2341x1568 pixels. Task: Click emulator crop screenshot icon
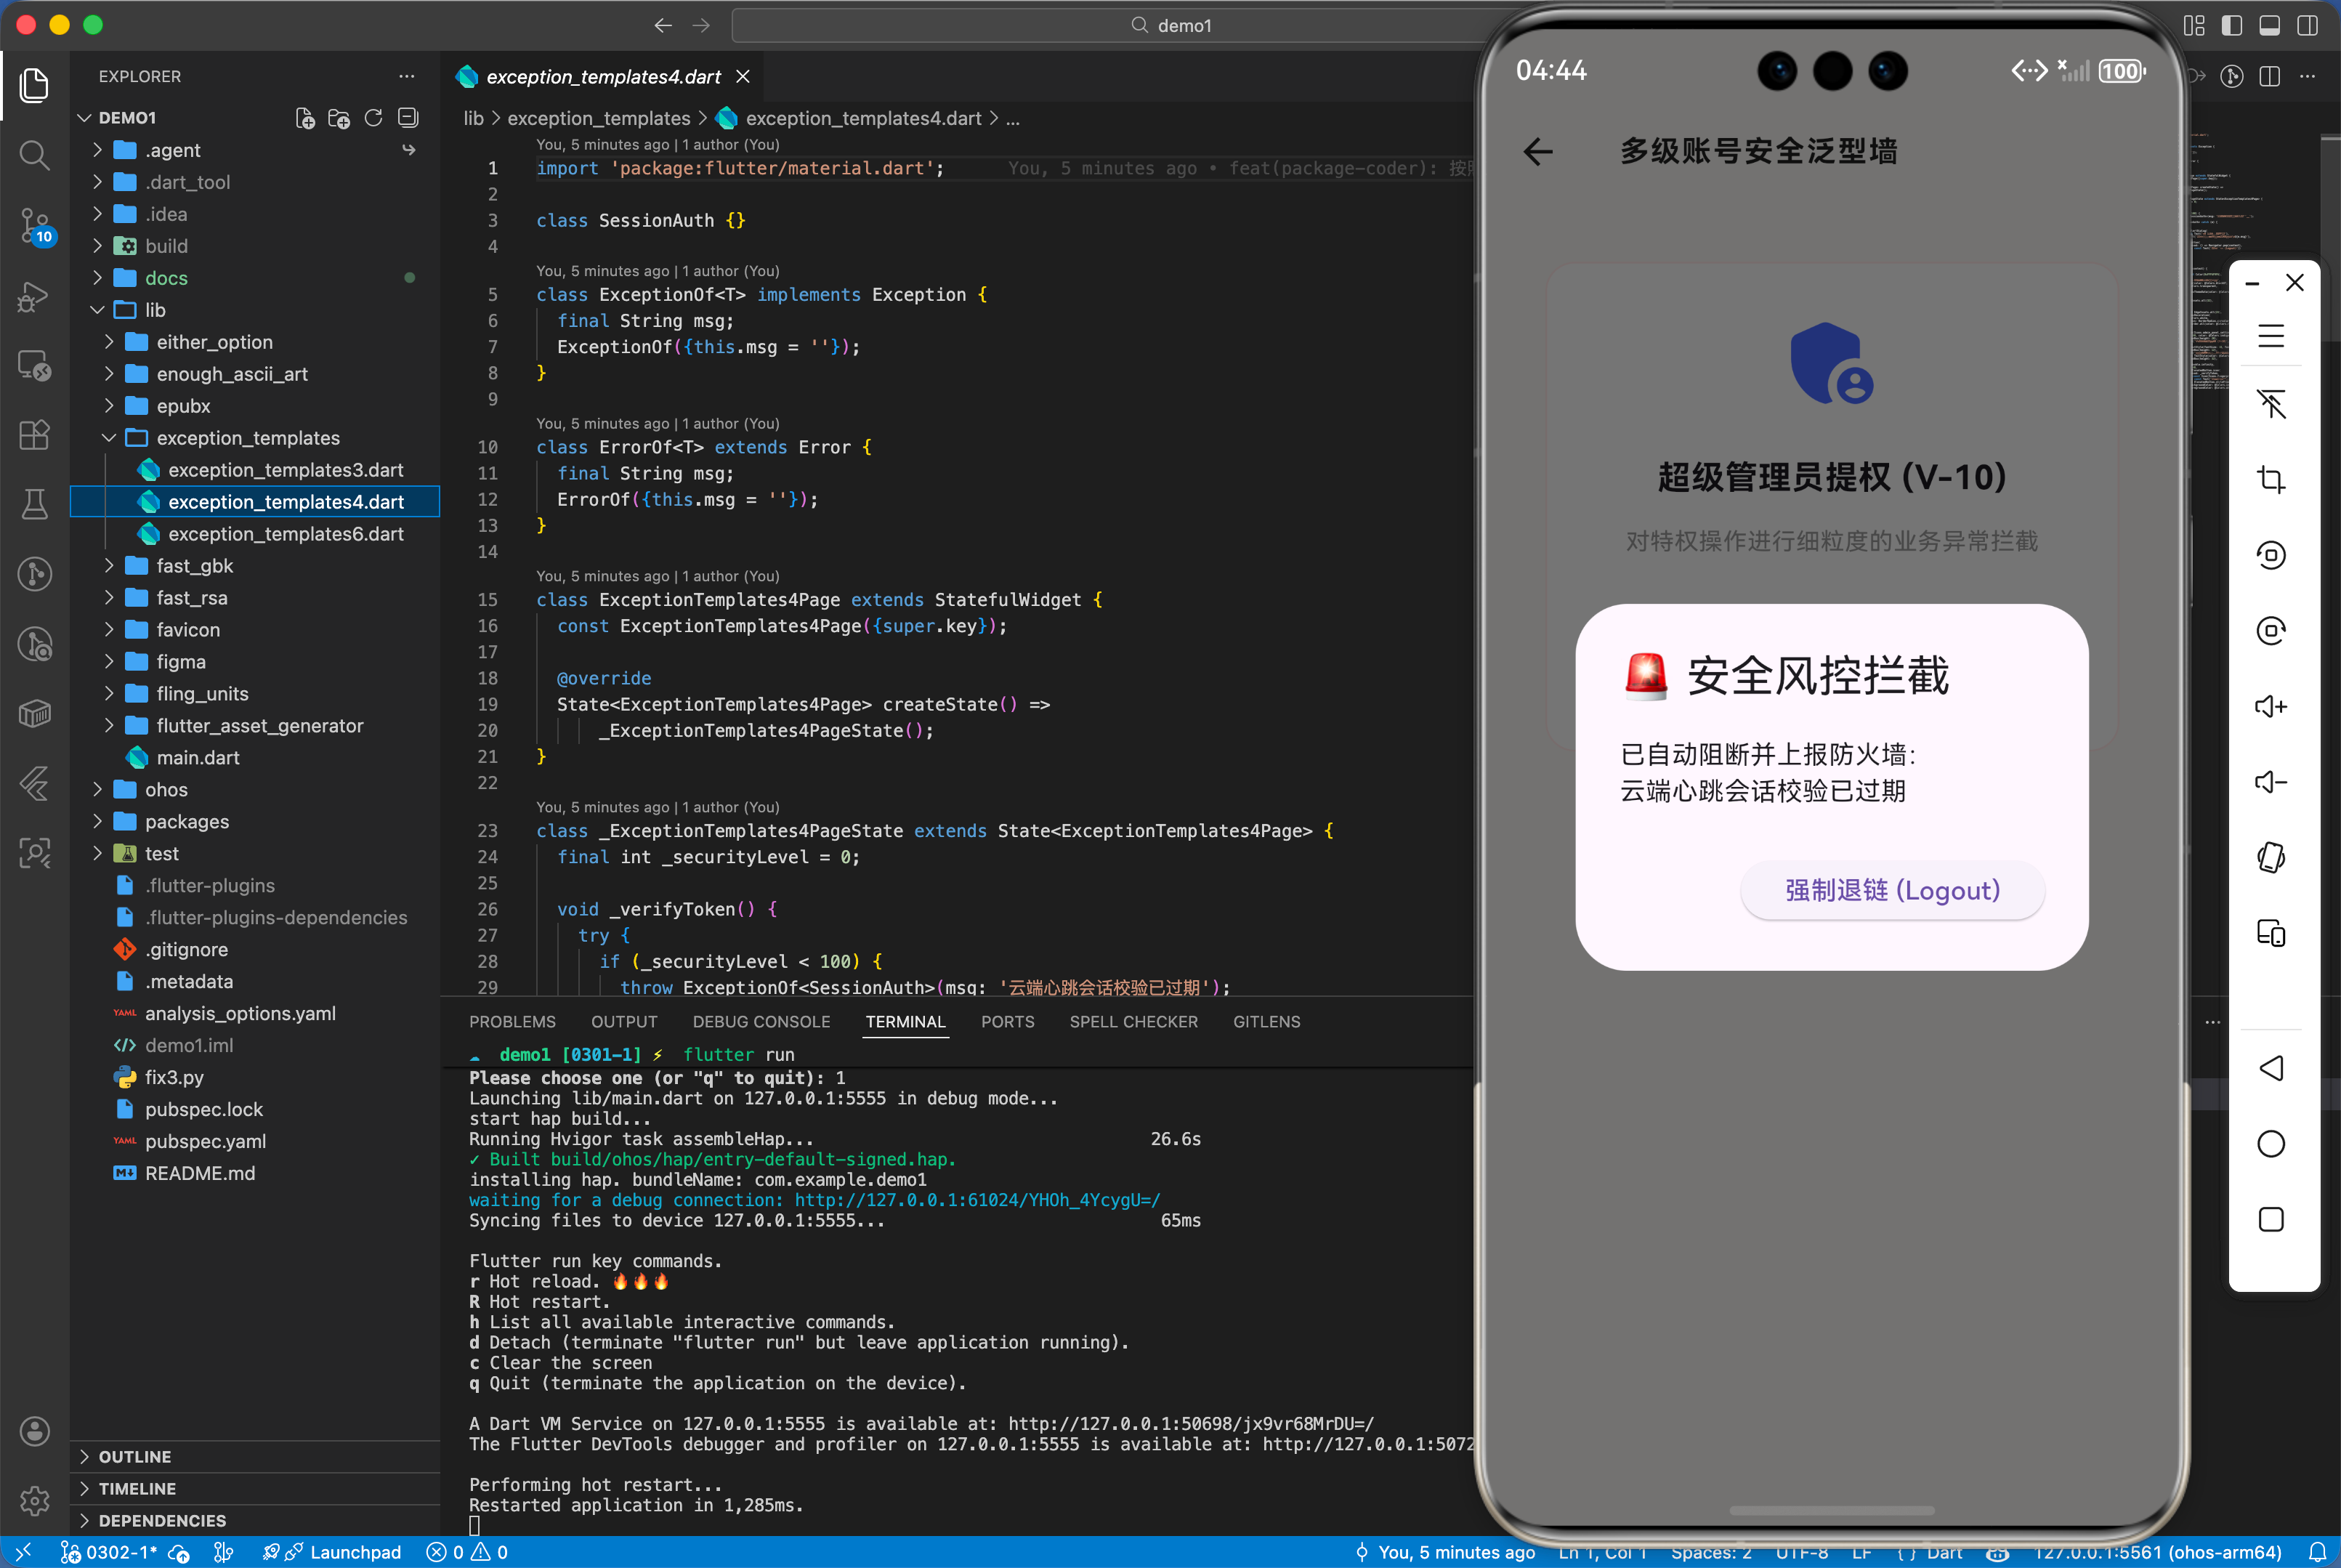pyautogui.click(x=2271, y=479)
